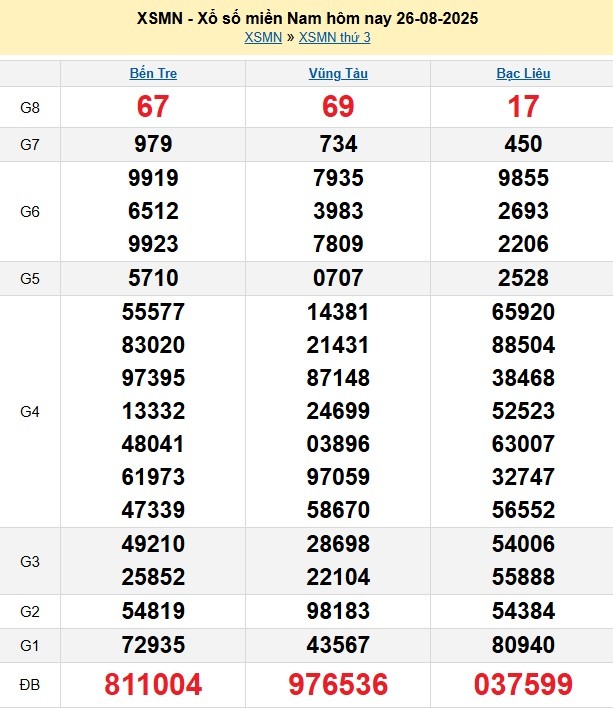Image resolution: width=613 pixels, height=708 pixels.
Task: Select Bến Tre G1 number 72935
Action: 153,645
